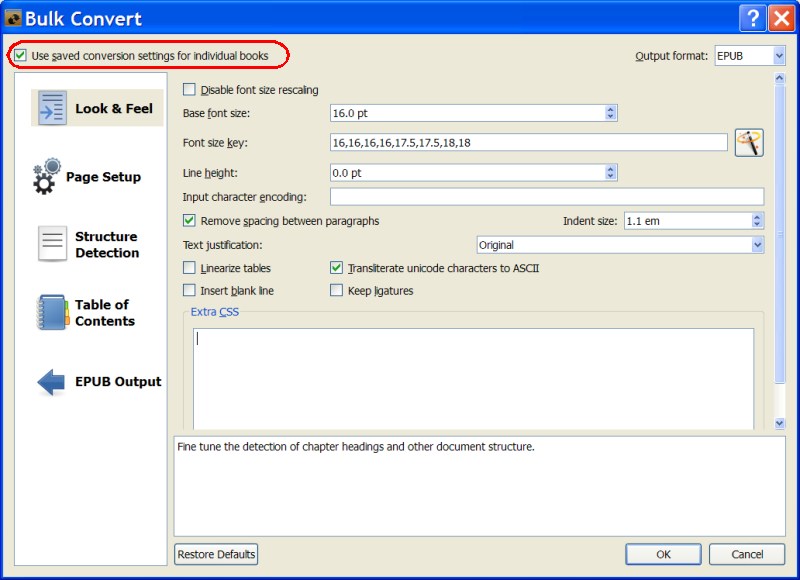
Task: Click the Input character encoding field
Action: [x=547, y=196]
